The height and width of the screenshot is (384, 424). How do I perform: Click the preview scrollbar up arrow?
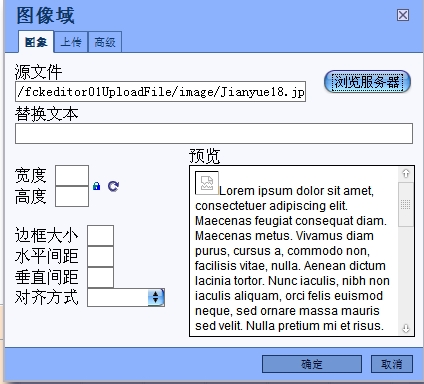(406, 174)
